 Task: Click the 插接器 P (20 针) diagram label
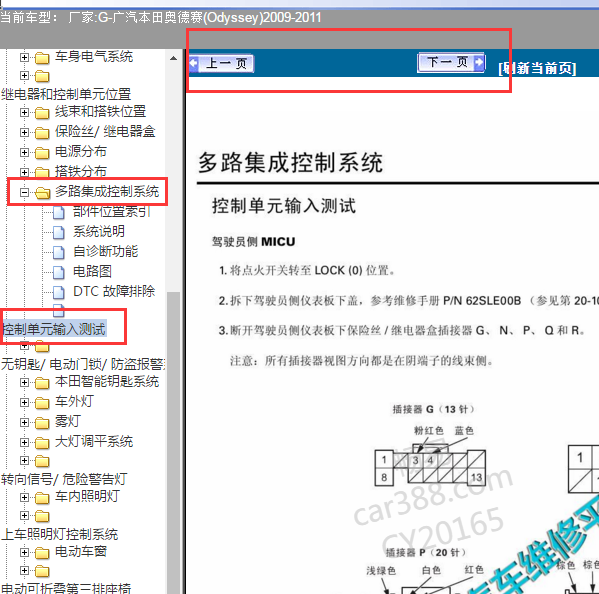tap(426, 552)
